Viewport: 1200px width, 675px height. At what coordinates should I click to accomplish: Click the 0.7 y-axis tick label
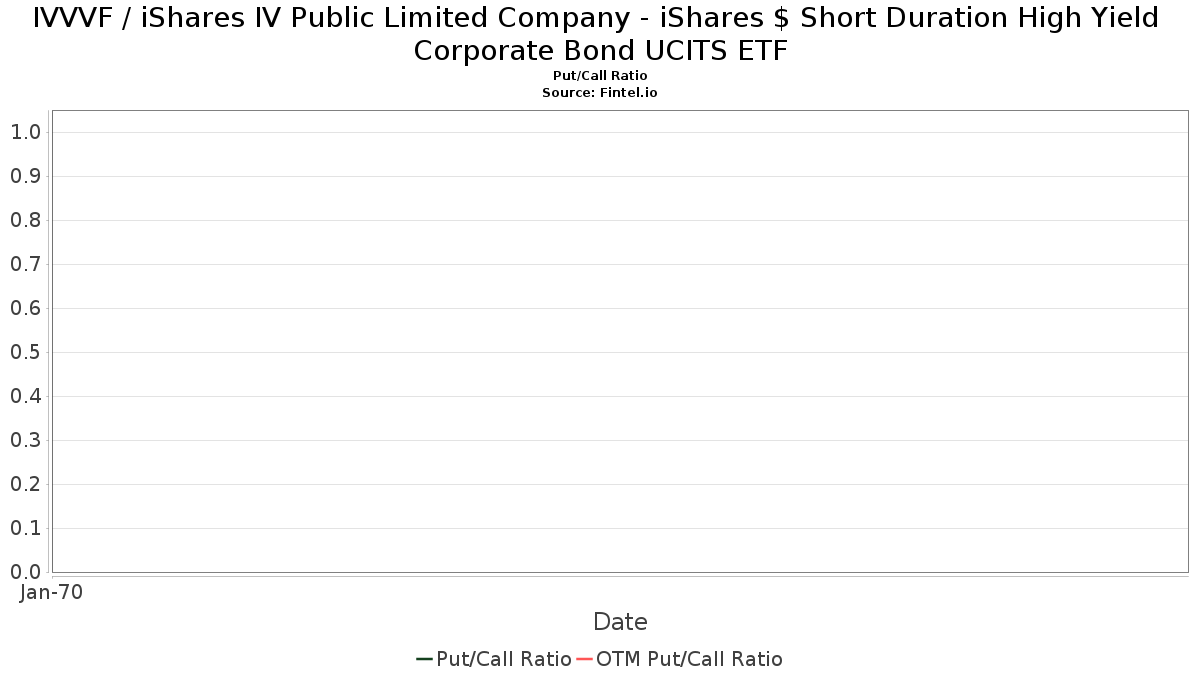[25, 264]
